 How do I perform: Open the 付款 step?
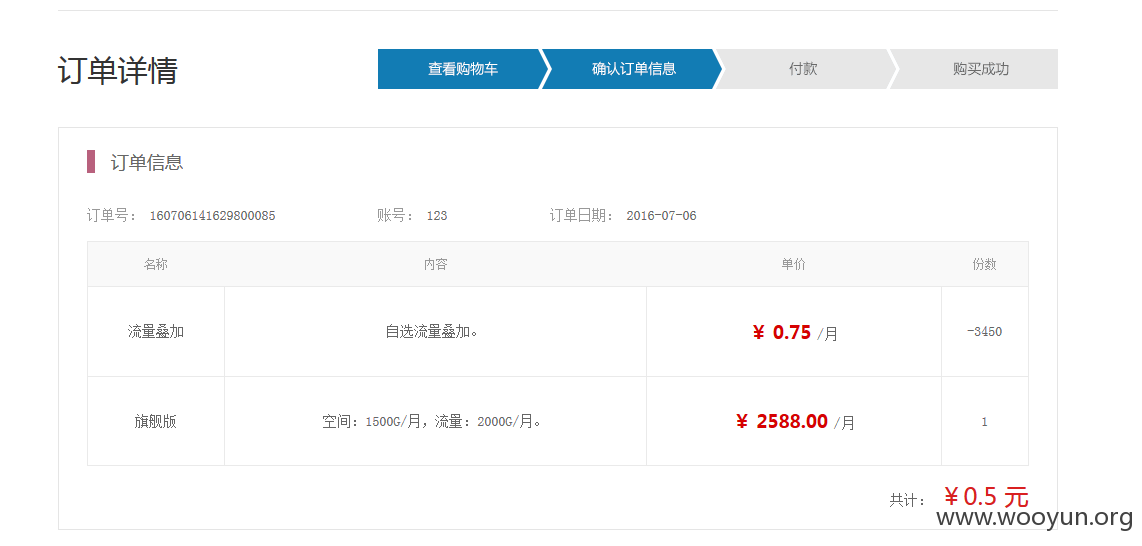point(803,69)
